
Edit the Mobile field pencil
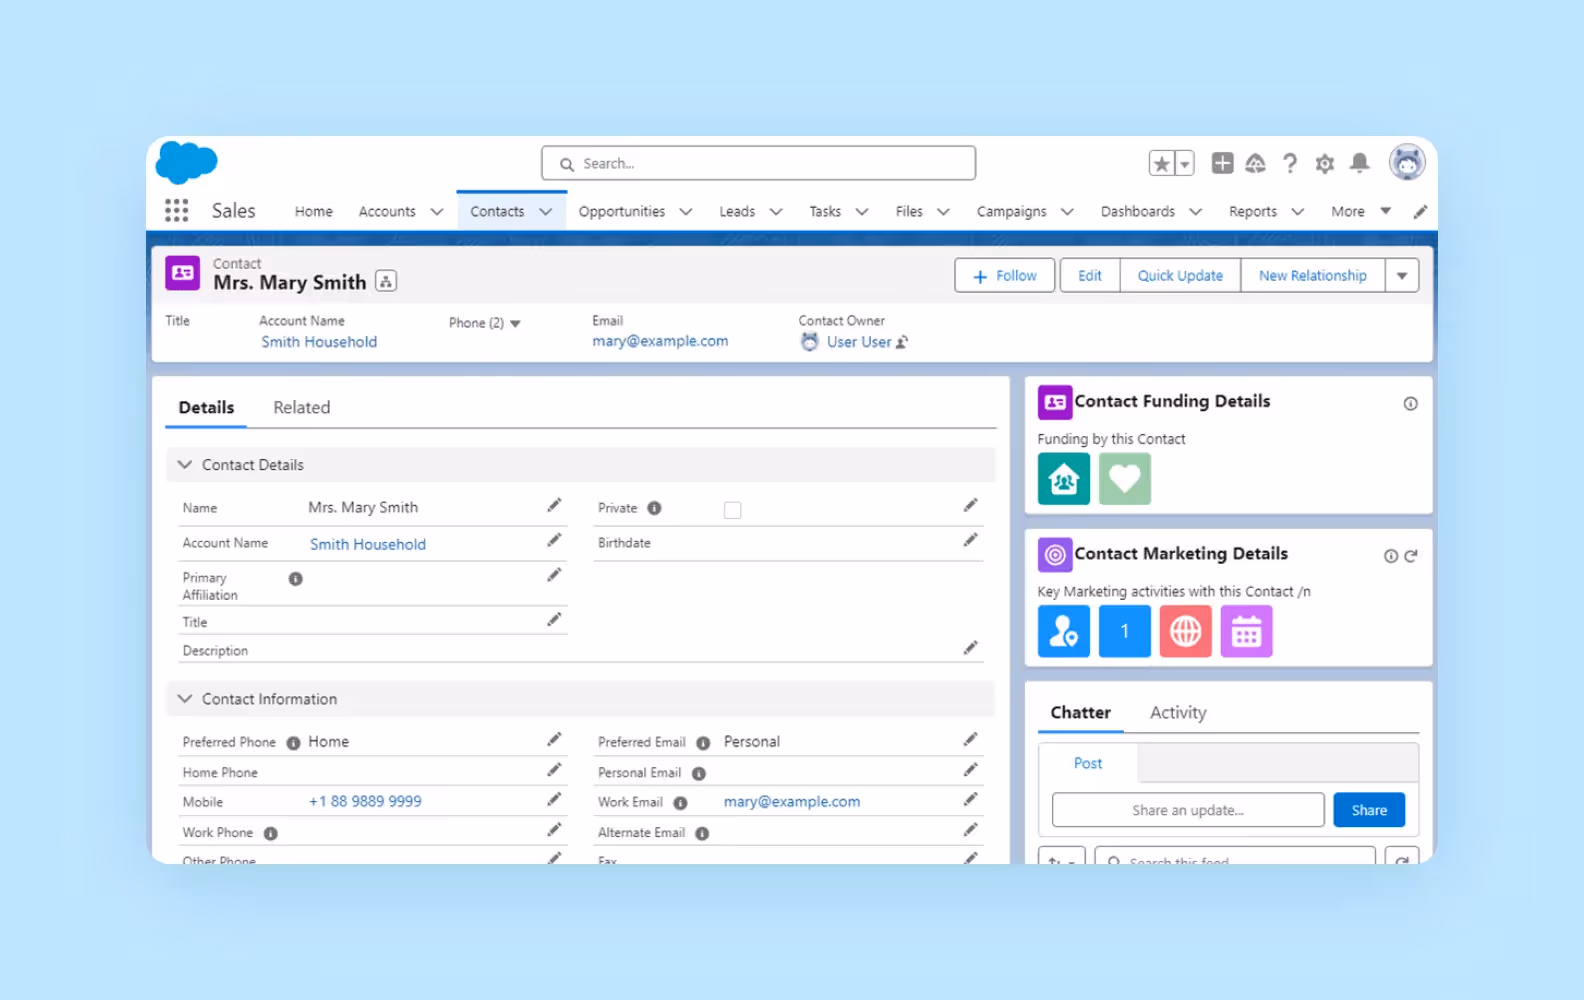[554, 800]
